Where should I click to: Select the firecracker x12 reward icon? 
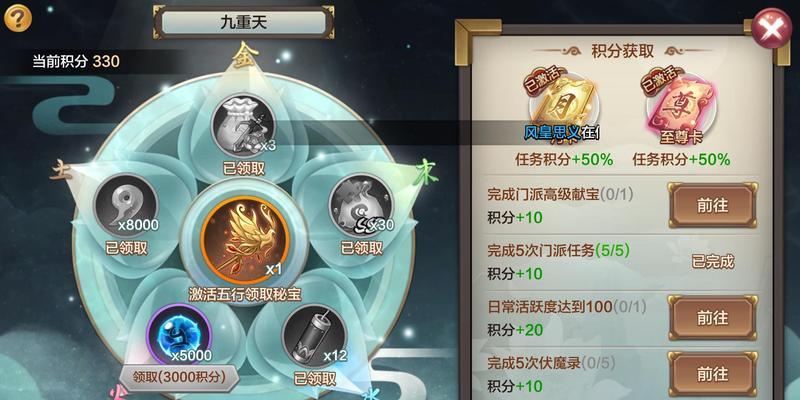[x=314, y=335]
